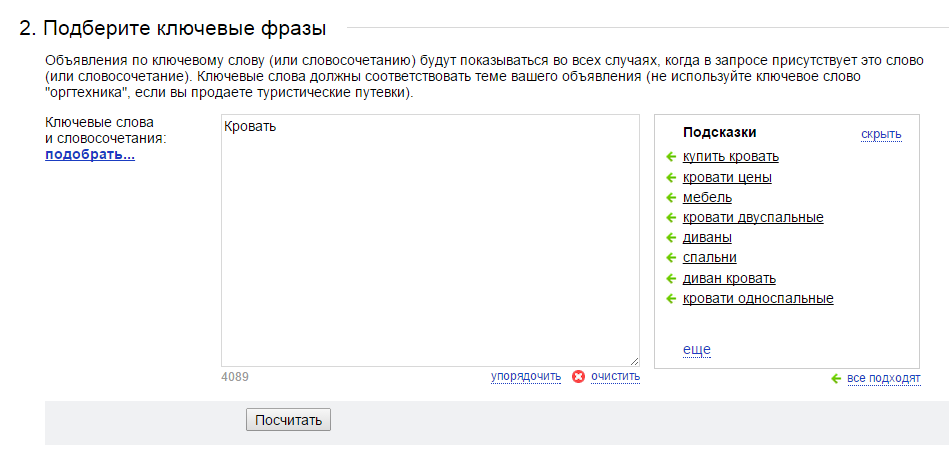Click the keywords text area with "Кровать"

(430, 240)
